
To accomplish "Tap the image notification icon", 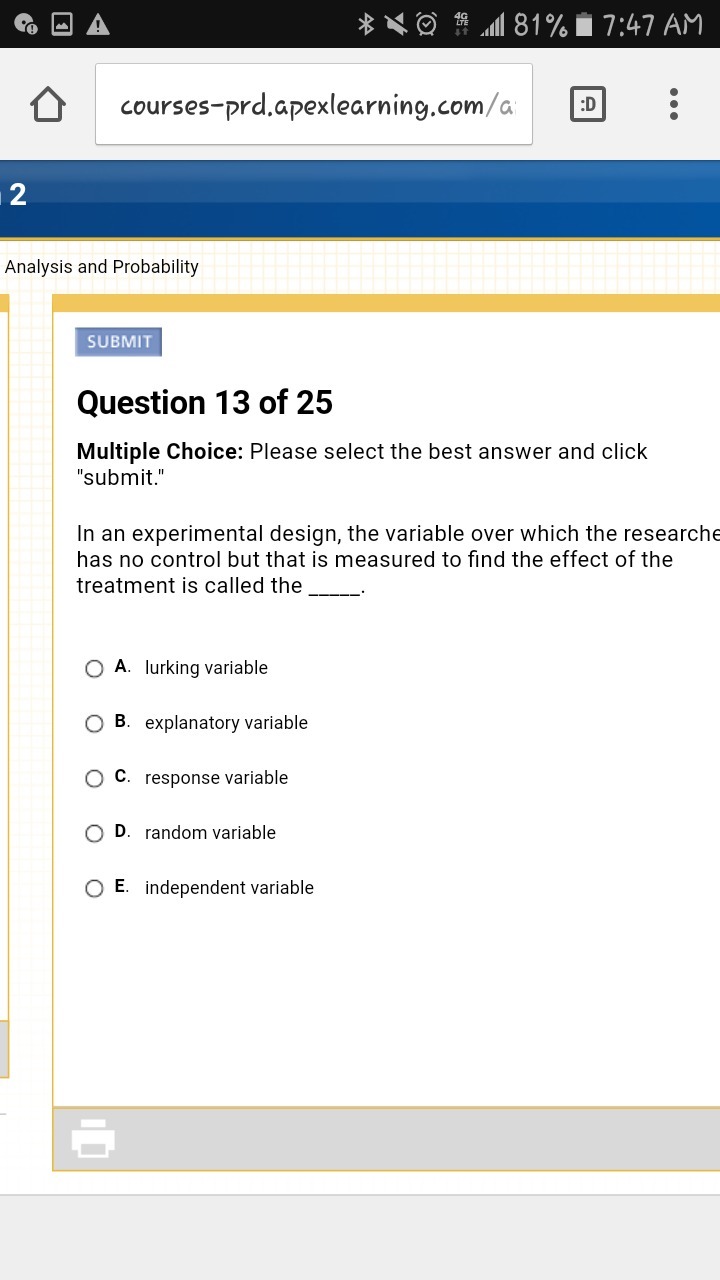I will tap(60, 24).
